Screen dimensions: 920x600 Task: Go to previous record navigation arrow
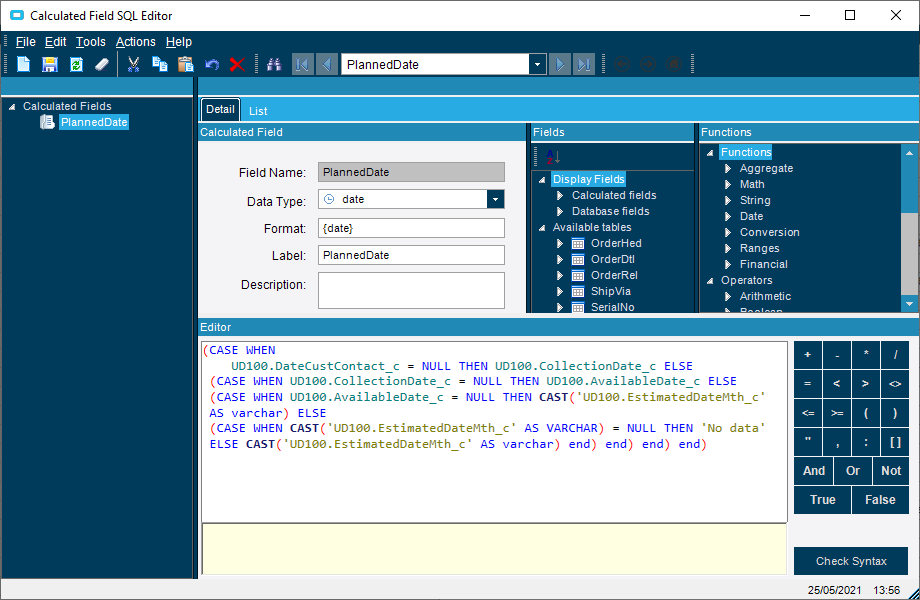click(327, 64)
